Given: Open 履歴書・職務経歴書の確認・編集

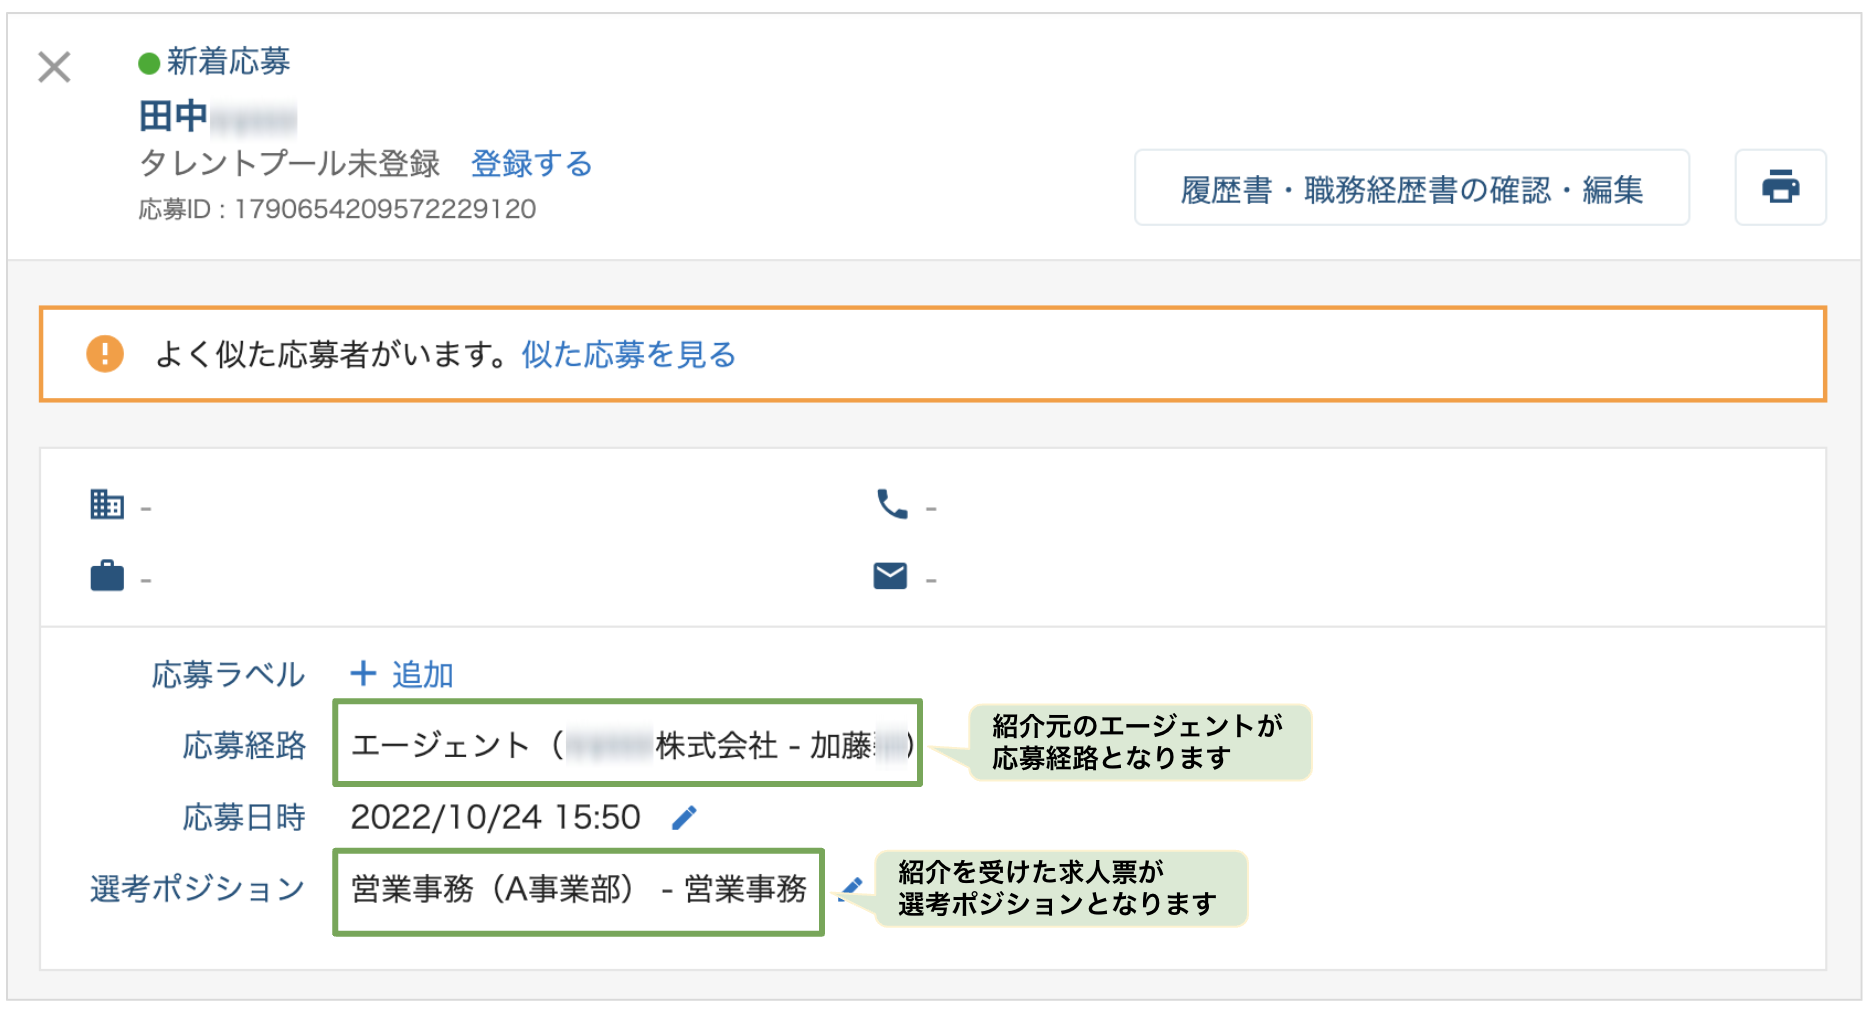Looking at the screenshot, I should [1411, 188].
